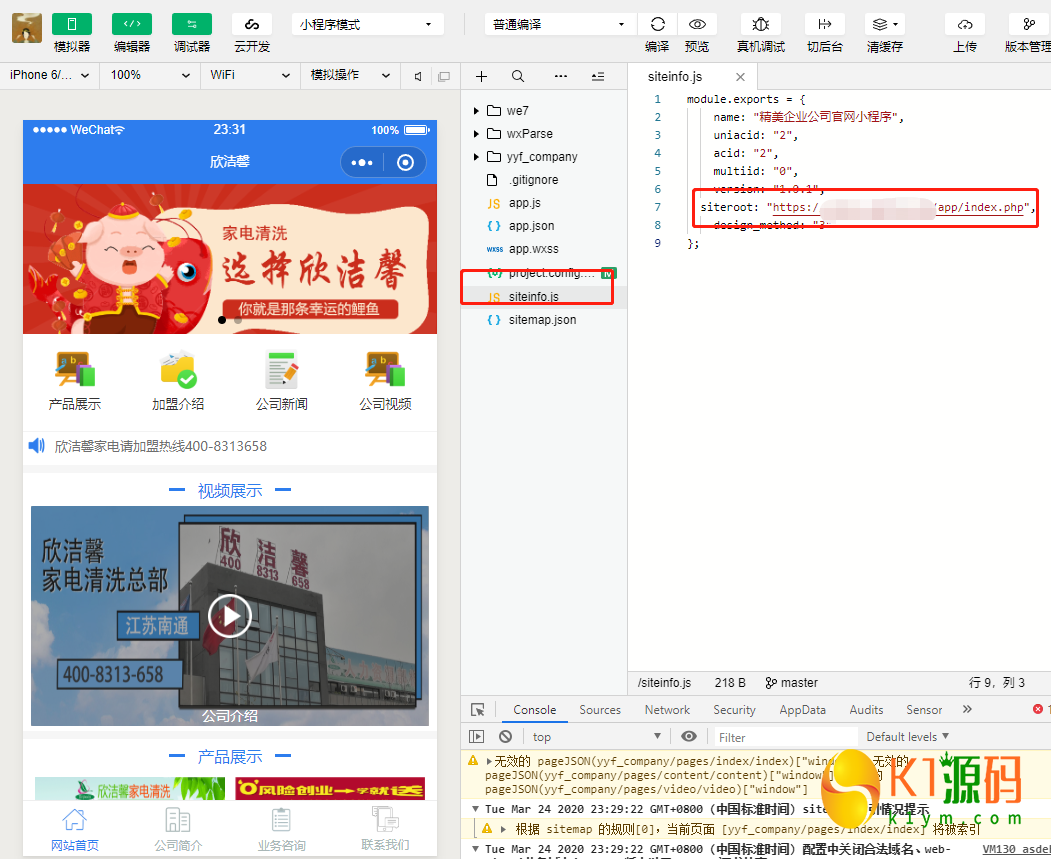Screen dimensions: 1051x859
Task: Toggle the console sidebar icon
Action: [x=477, y=736]
